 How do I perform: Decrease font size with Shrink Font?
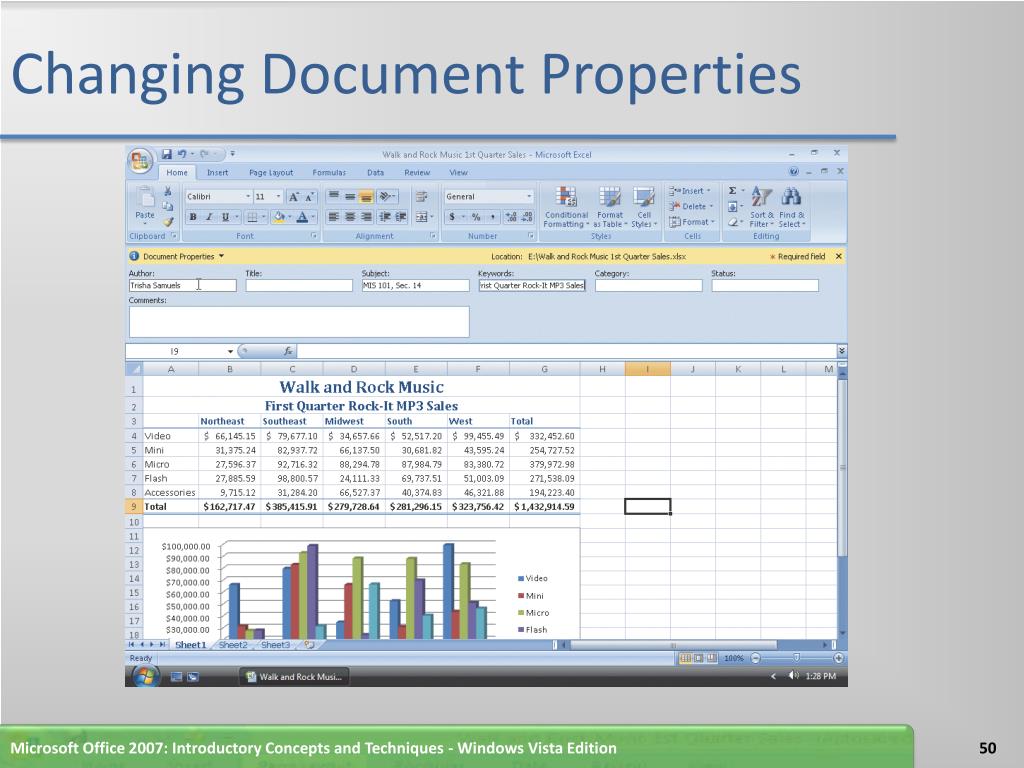click(x=310, y=197)
